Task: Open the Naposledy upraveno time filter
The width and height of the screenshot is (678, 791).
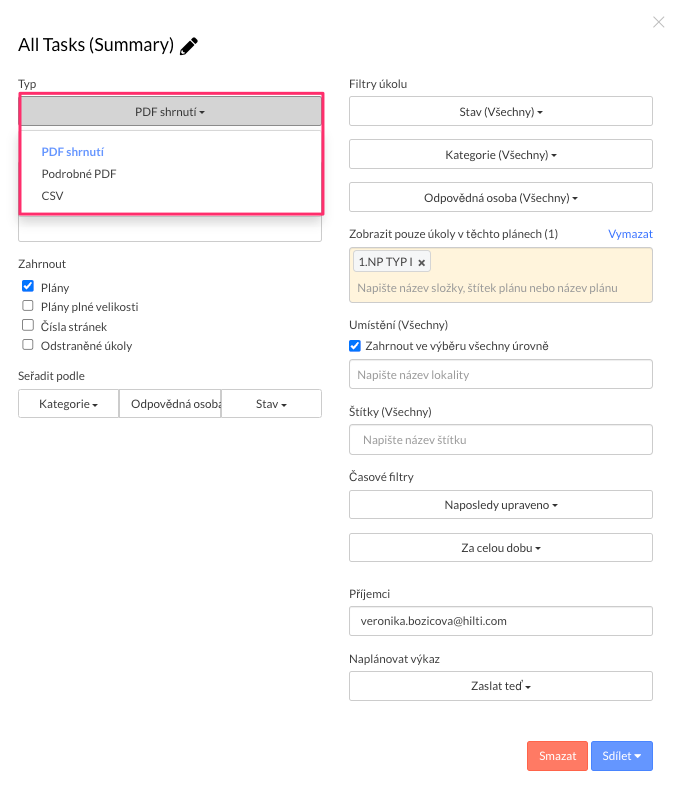Action: [500, 505]
